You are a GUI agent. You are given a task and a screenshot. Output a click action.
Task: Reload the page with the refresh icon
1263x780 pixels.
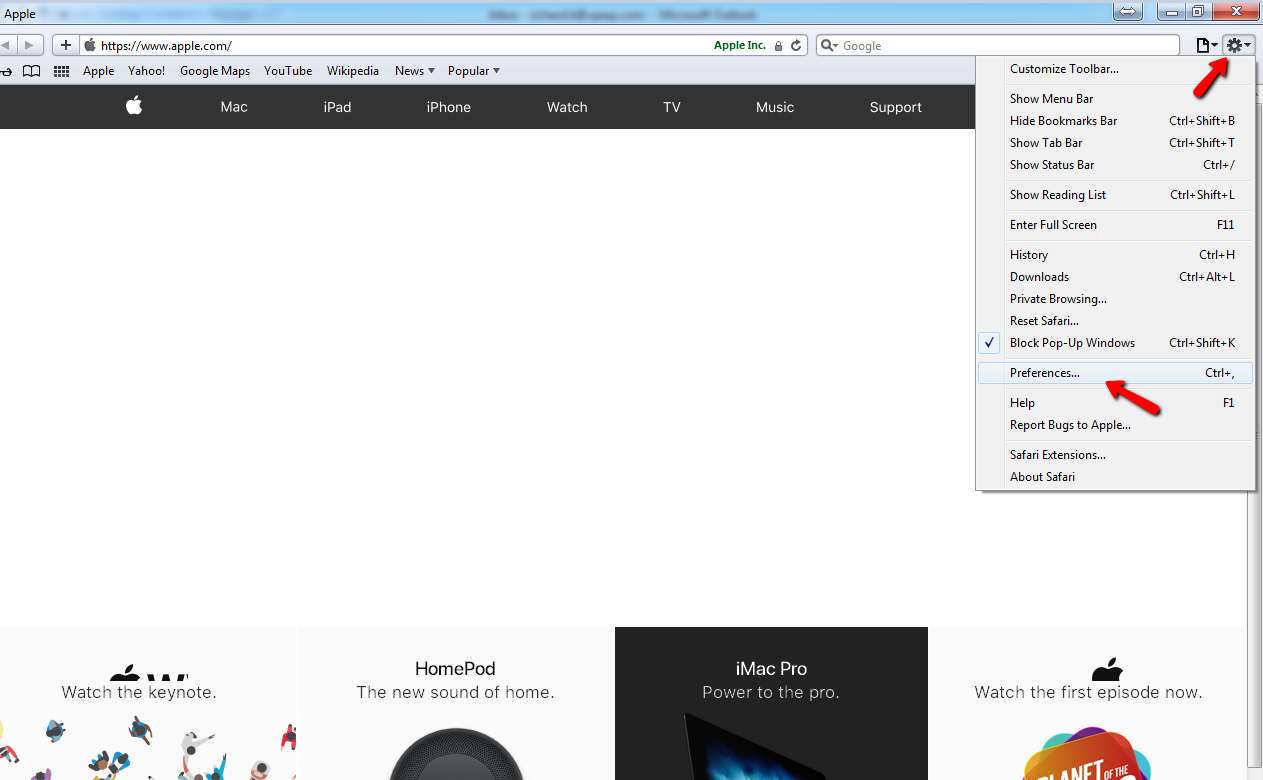(796, 45)
